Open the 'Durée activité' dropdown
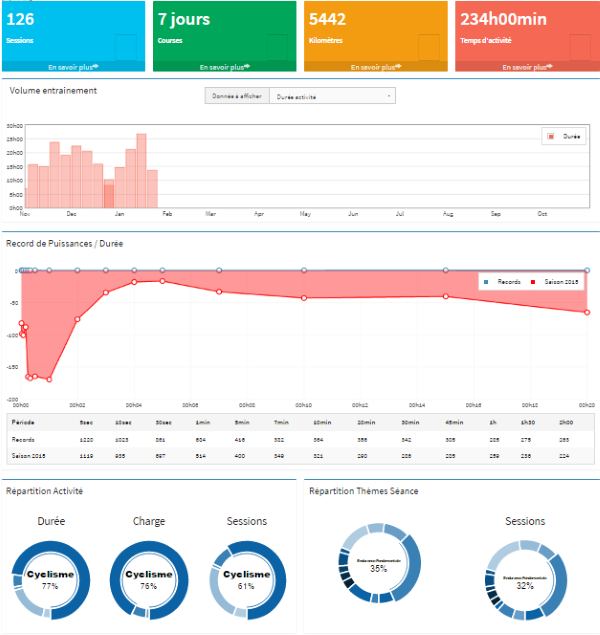This screenshot has width=600, height=635. (x=330, y=96)
